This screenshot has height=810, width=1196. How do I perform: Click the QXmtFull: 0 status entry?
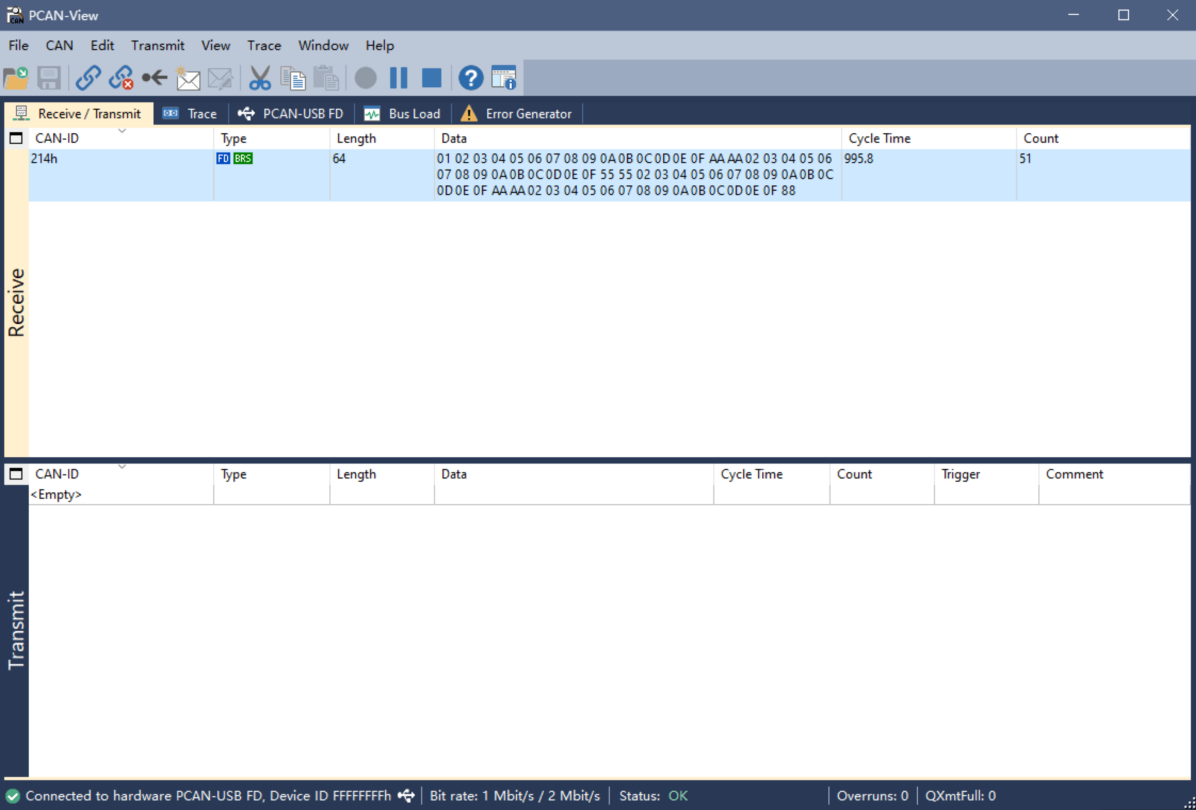(x=960, y=796)
